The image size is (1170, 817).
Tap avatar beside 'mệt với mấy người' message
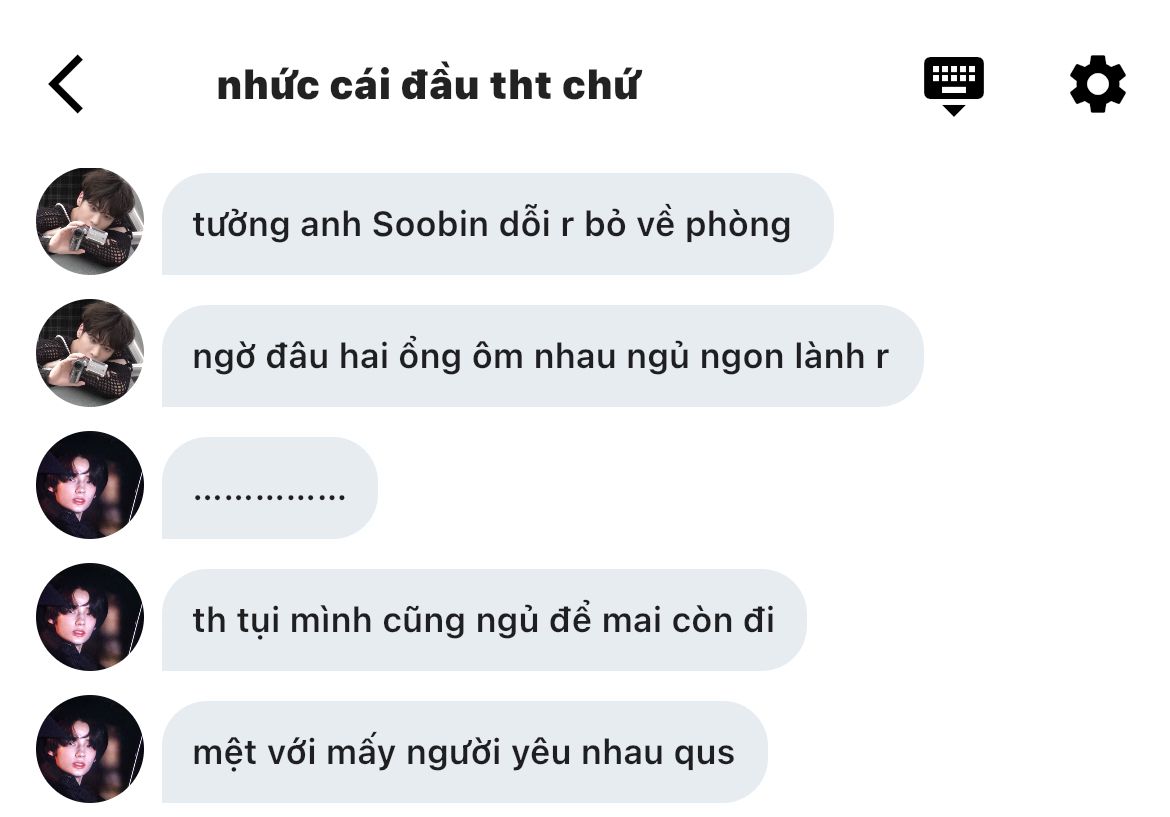[x=90, y=749]
